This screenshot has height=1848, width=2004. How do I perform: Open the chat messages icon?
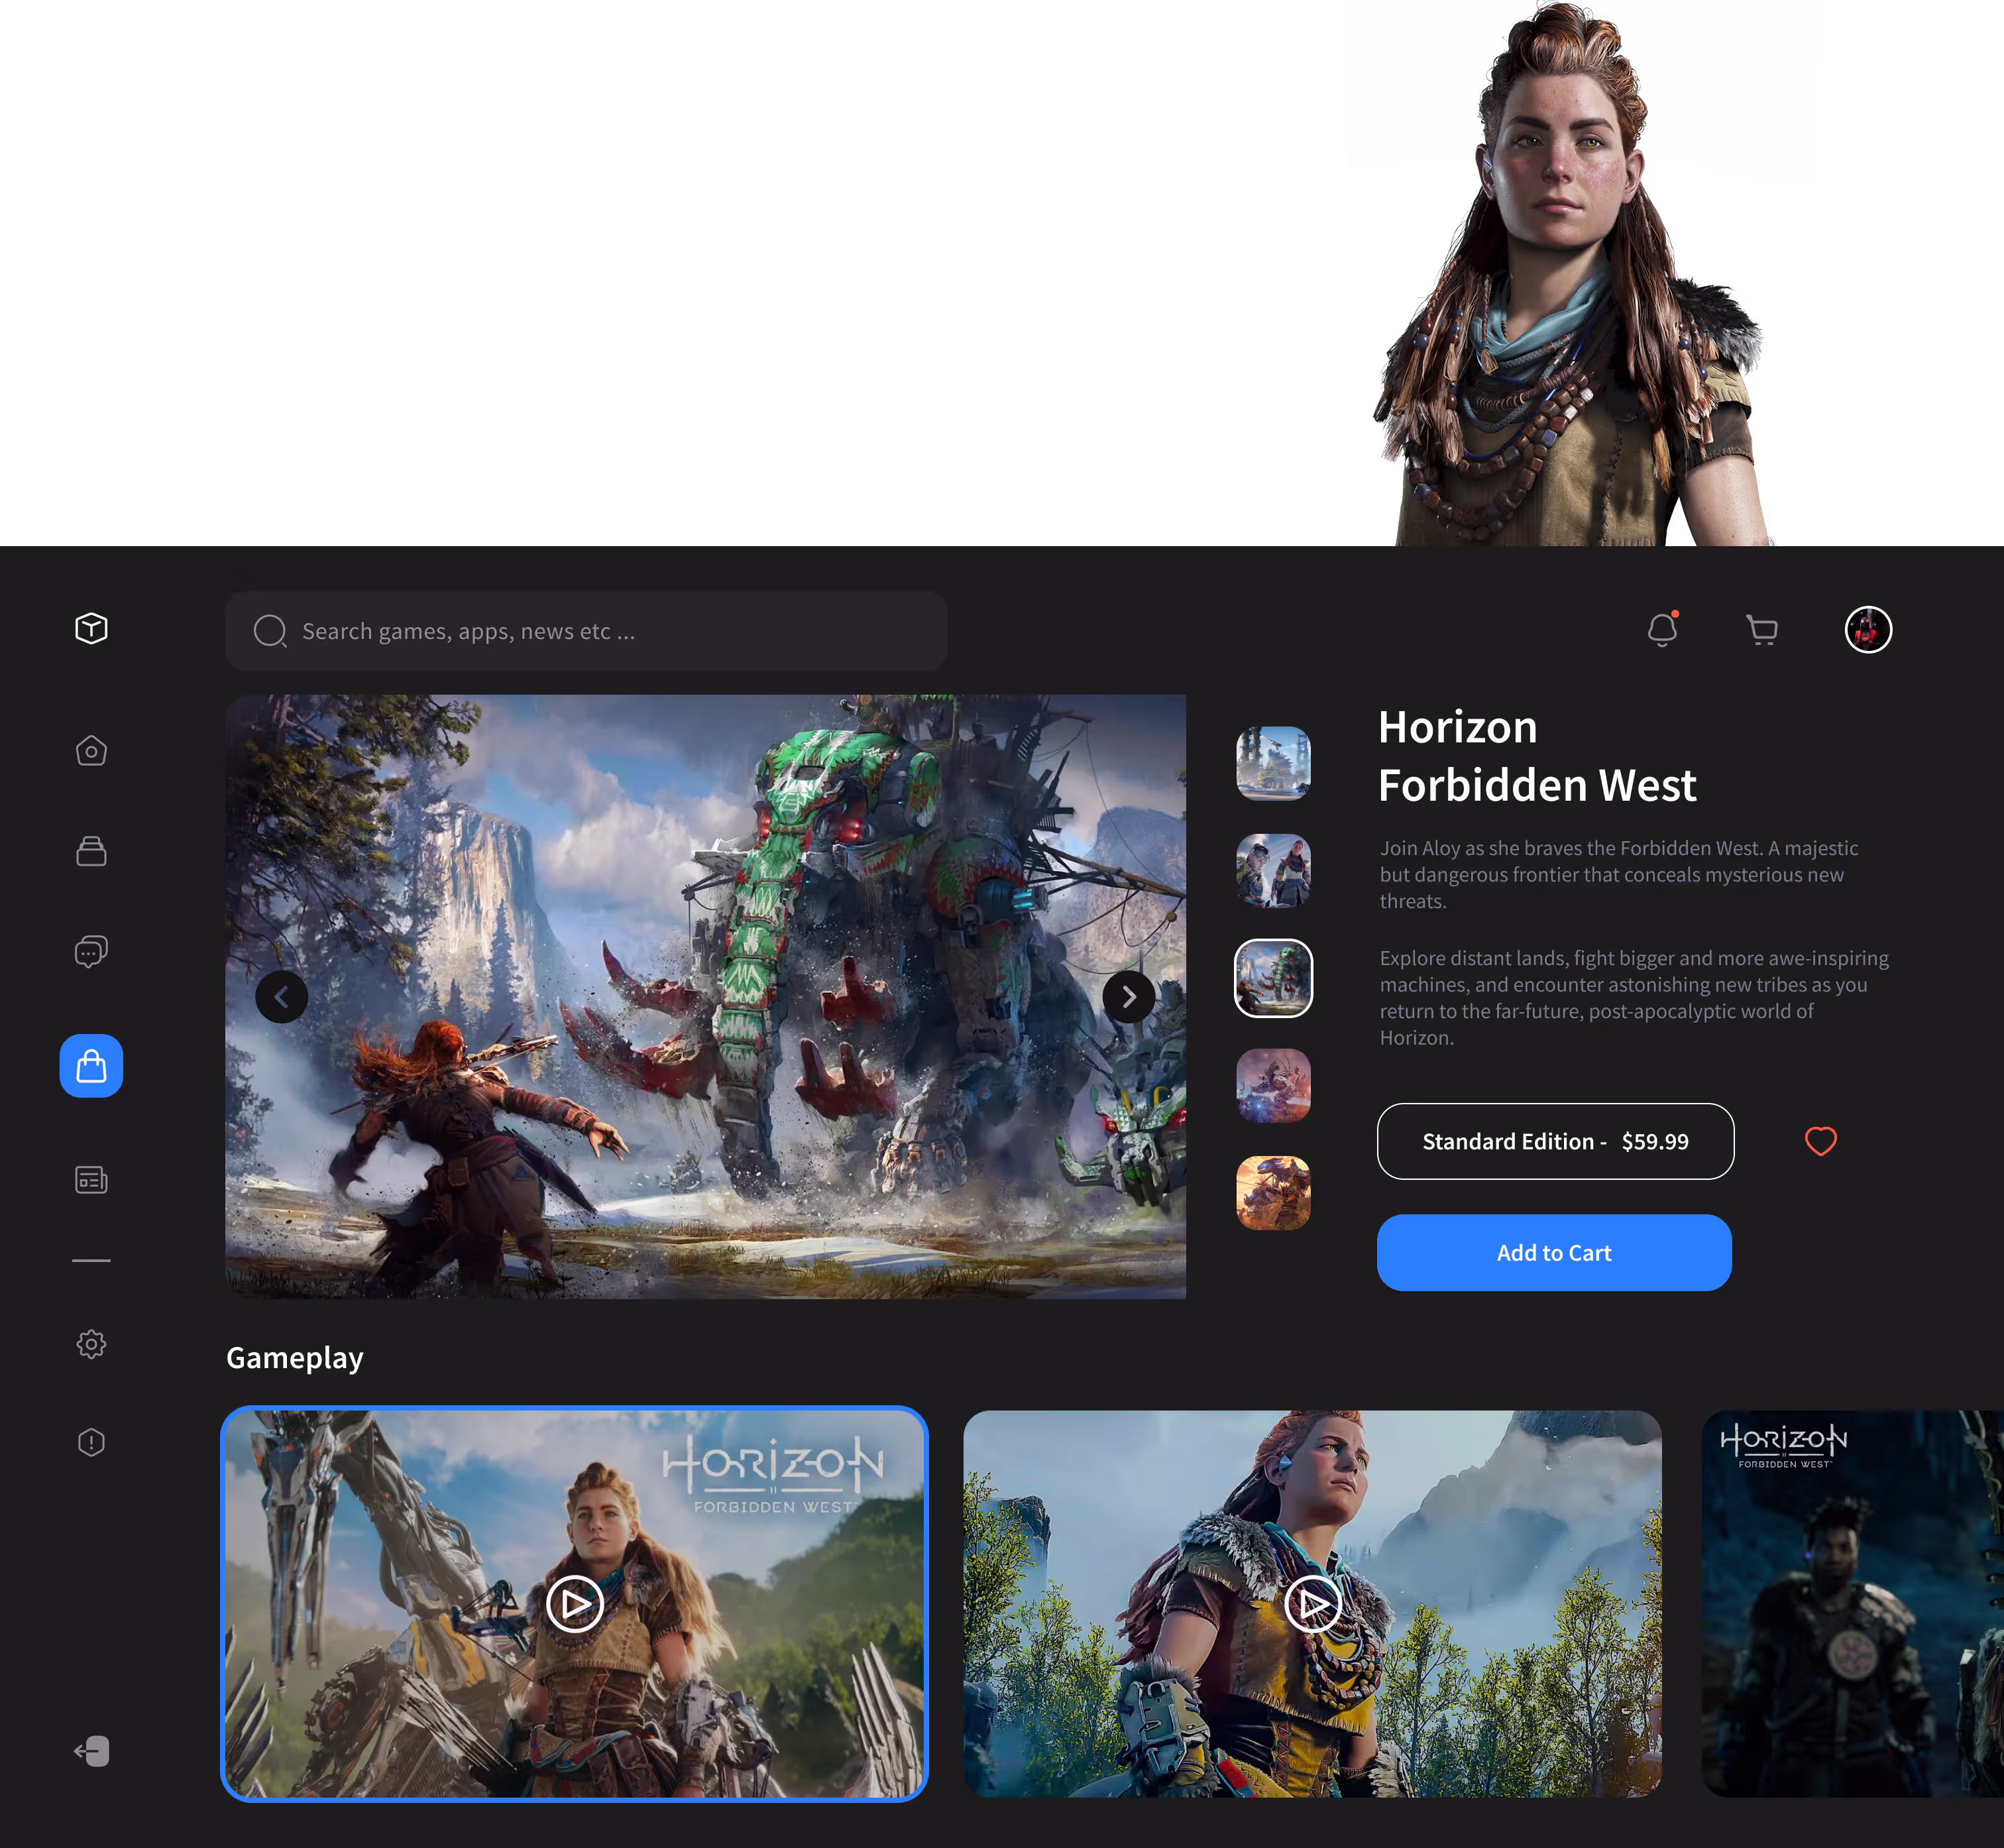(91, 951)
